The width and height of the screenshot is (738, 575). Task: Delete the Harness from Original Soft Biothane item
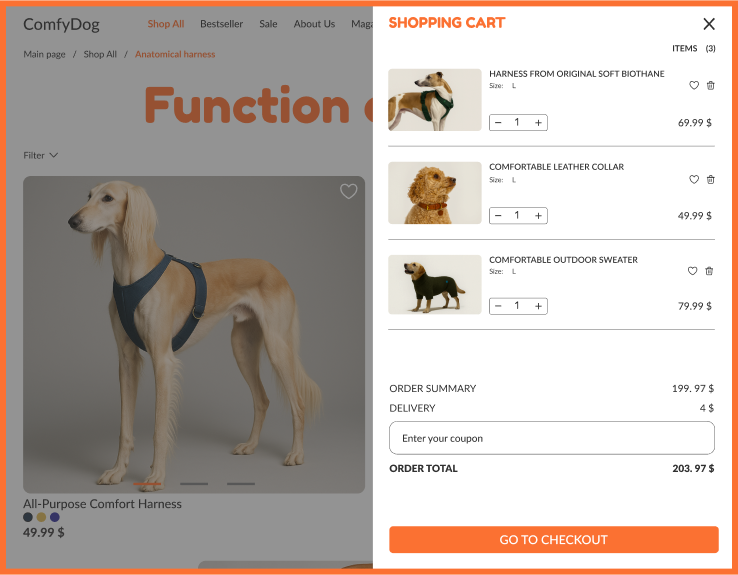click(711, 85)
